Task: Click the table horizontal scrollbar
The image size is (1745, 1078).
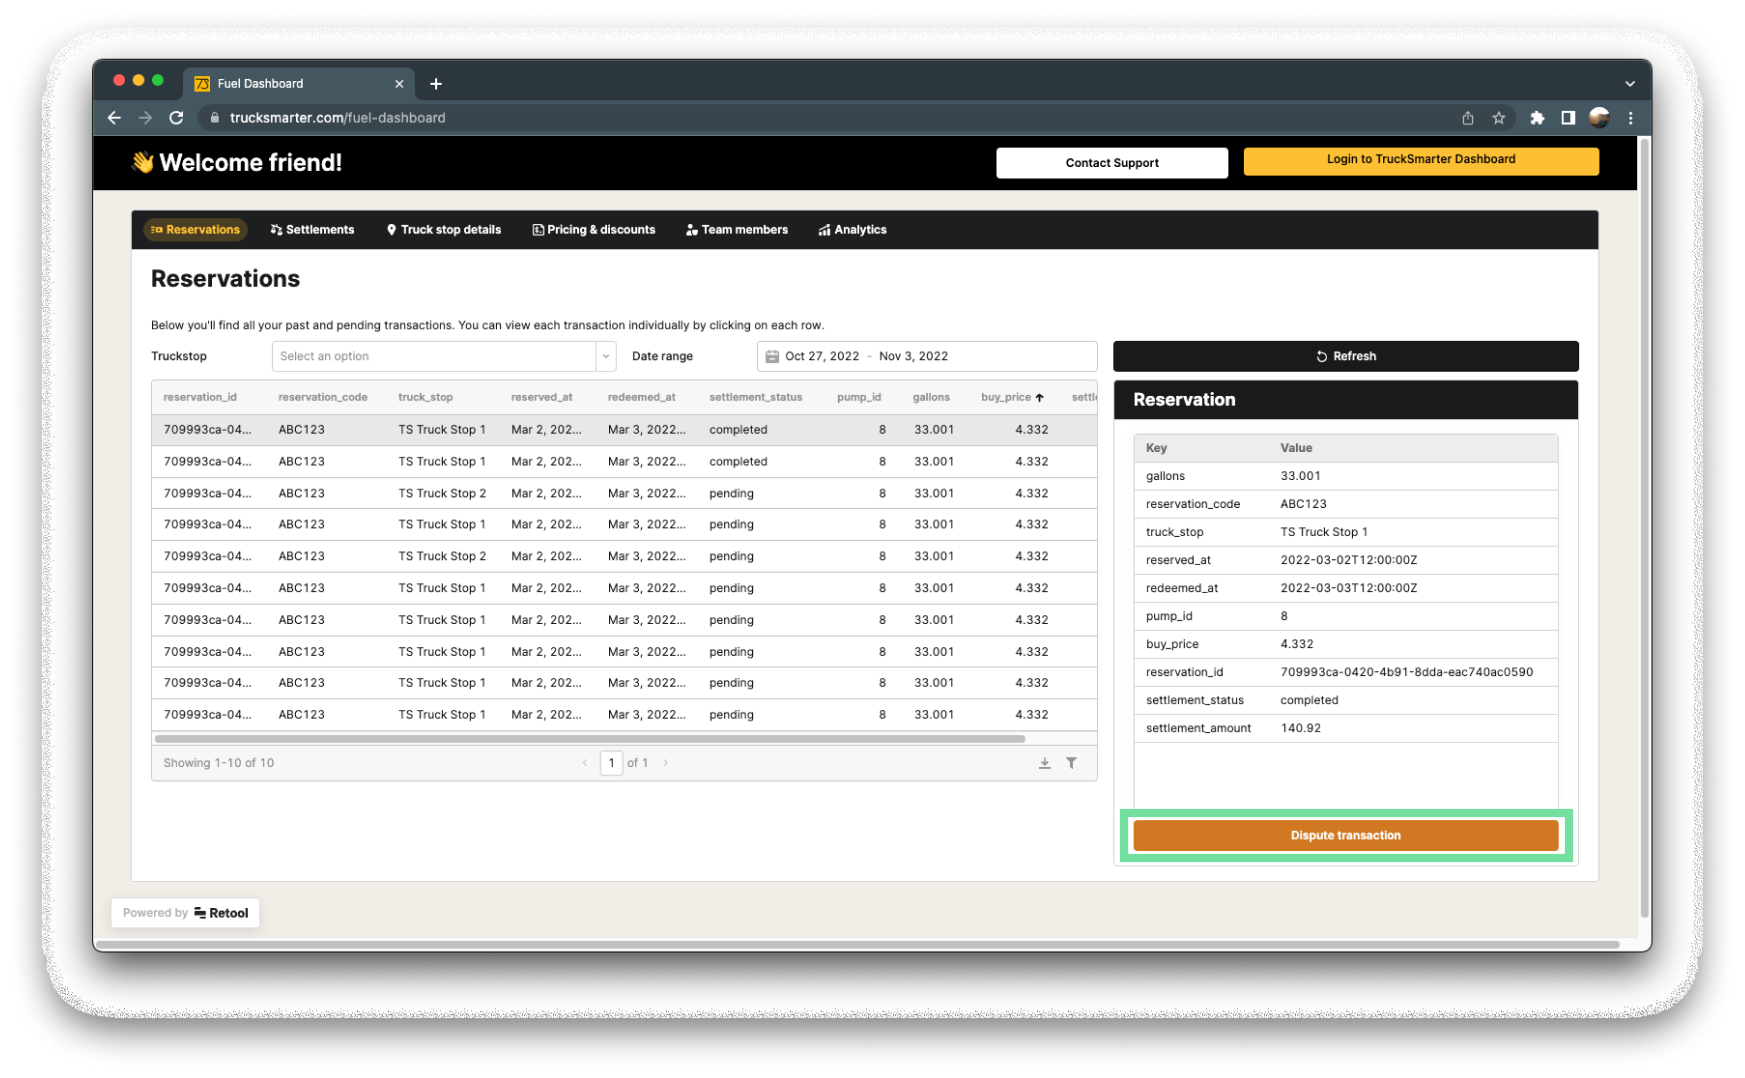Action: pos(590,739)
